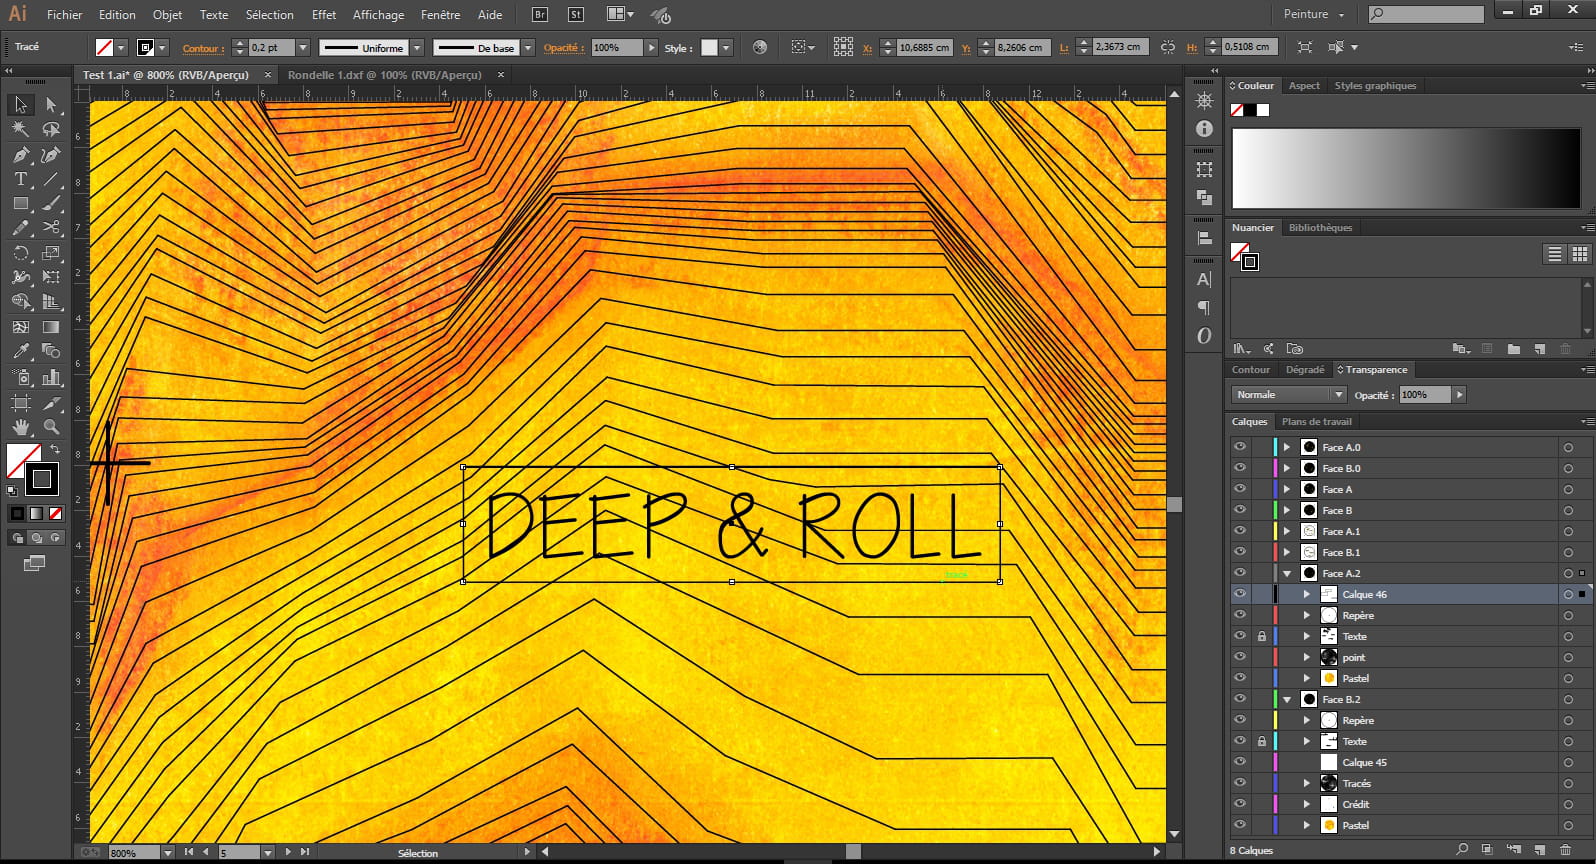1596x864 pixels.
Task: Select the Pen tool
Action: tap(20, 155)
